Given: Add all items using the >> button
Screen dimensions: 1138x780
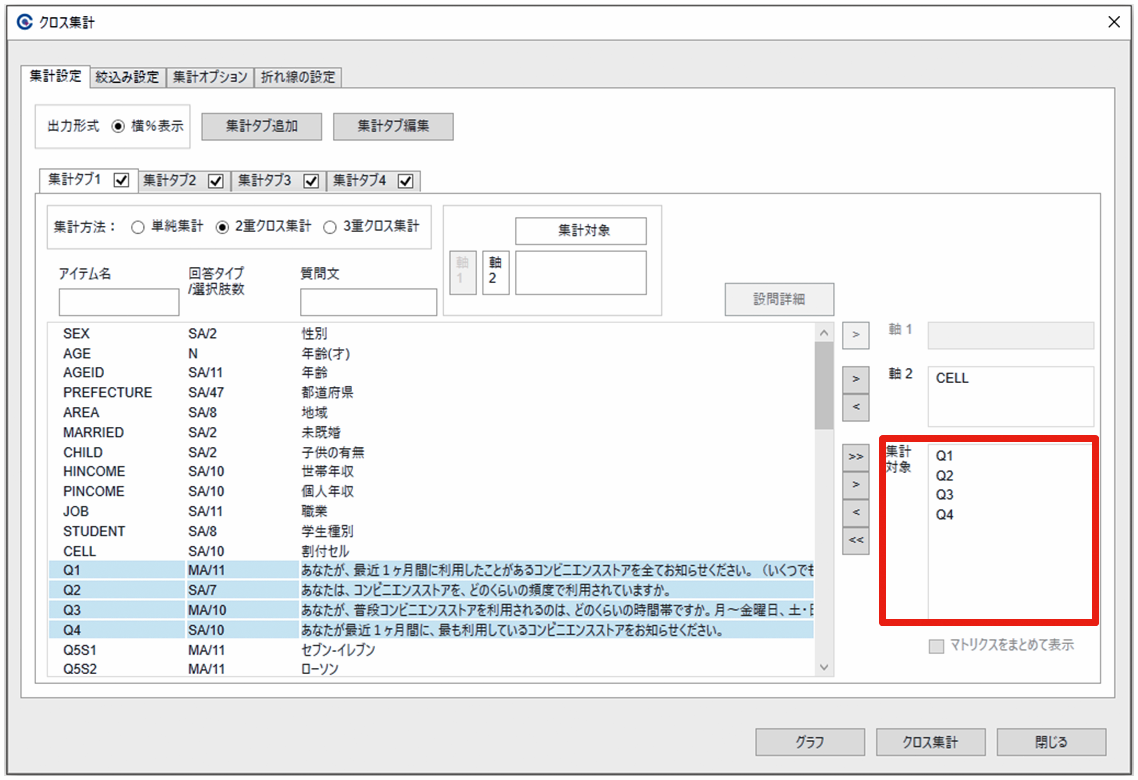Looking at the screenshot, I should click(855, 456).
